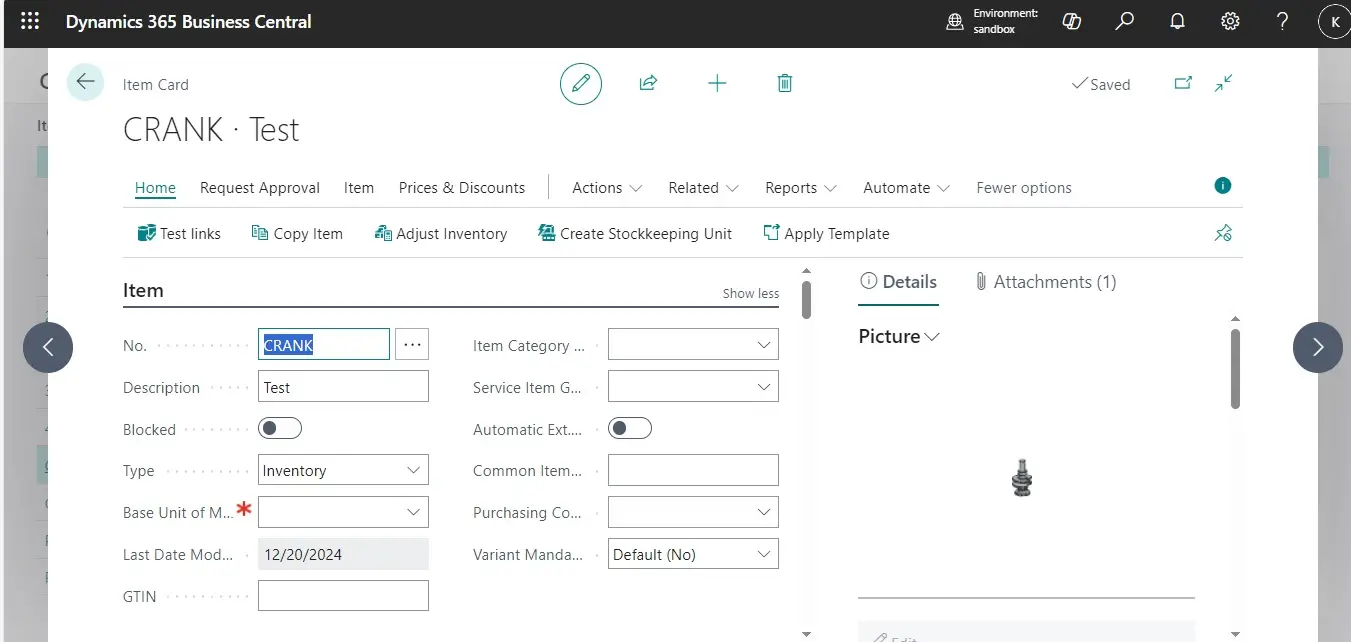The width and height of the screenshot is (1351, 642).
Task: Open the Copilot icon in top bar
Action: [1072, 21]
